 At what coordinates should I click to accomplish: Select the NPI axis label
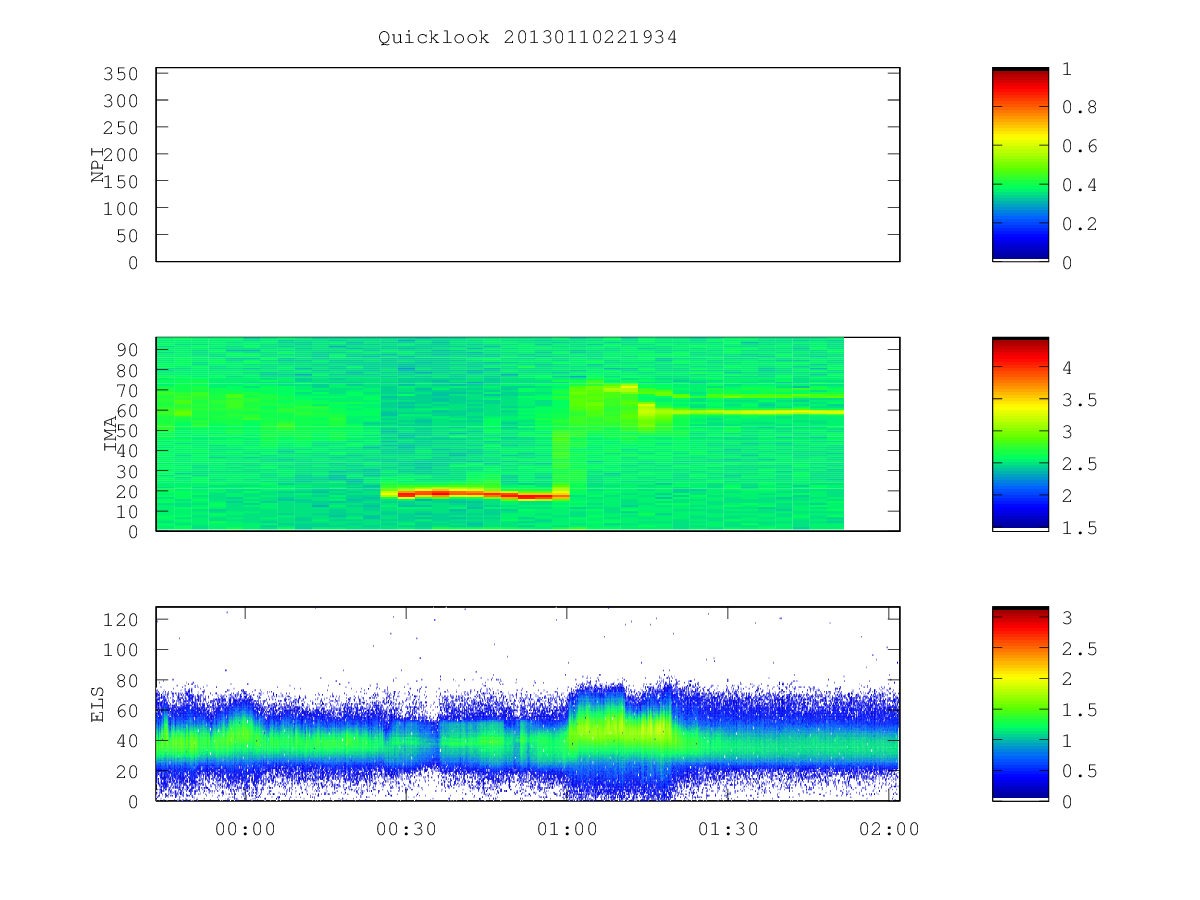coord(98,165)
